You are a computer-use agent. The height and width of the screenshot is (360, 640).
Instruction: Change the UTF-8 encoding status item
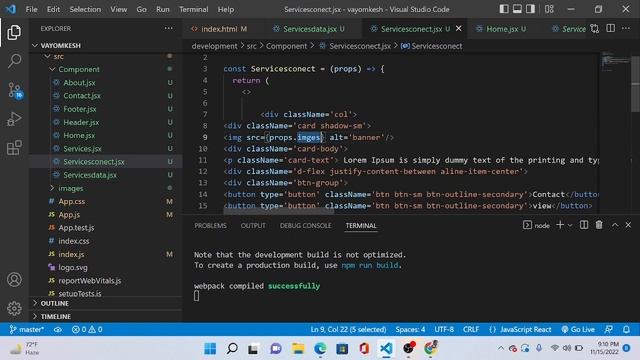(444, 329)
